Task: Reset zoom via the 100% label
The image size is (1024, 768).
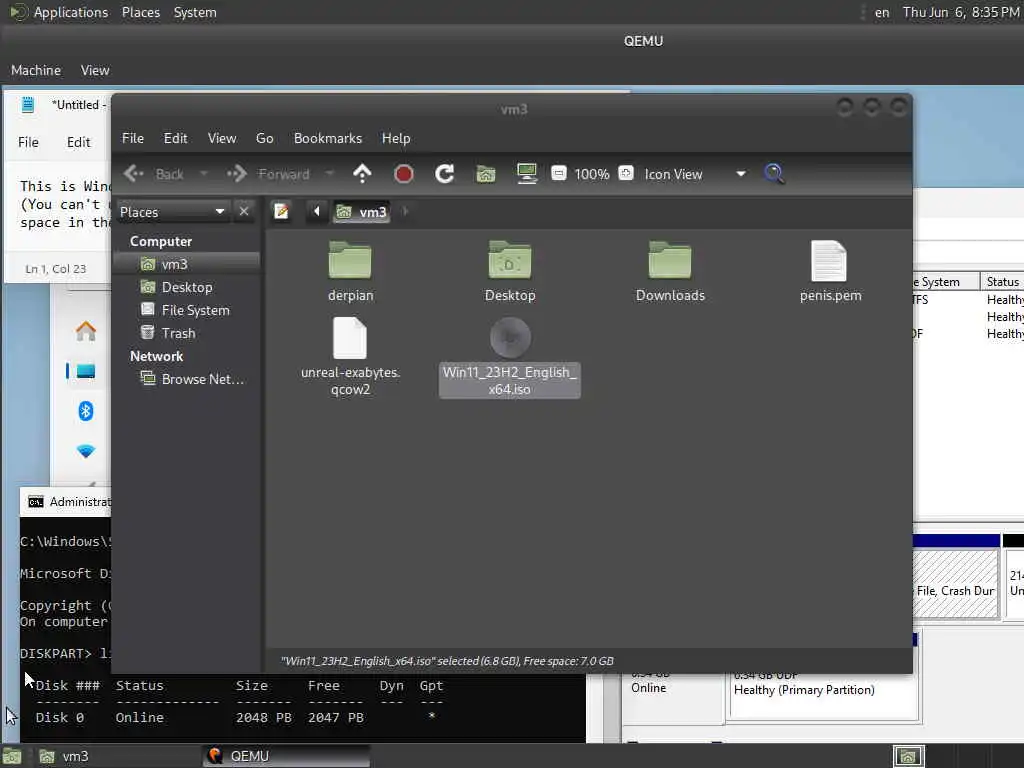Action: pos(592,174)
